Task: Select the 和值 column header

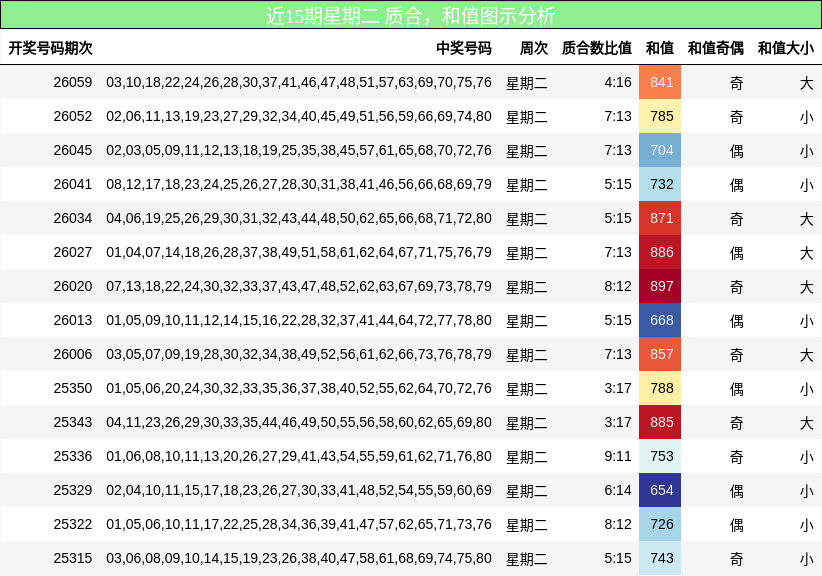Action: (659, 46)
